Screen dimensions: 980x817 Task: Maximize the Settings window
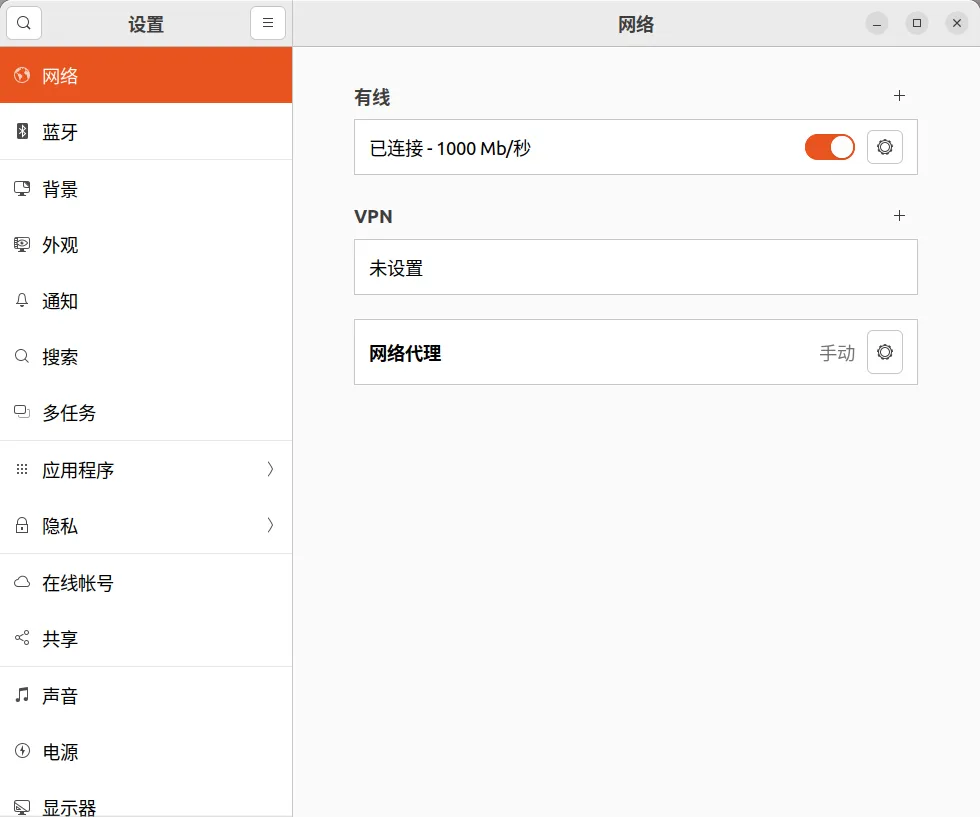click(x=916, y=23)
